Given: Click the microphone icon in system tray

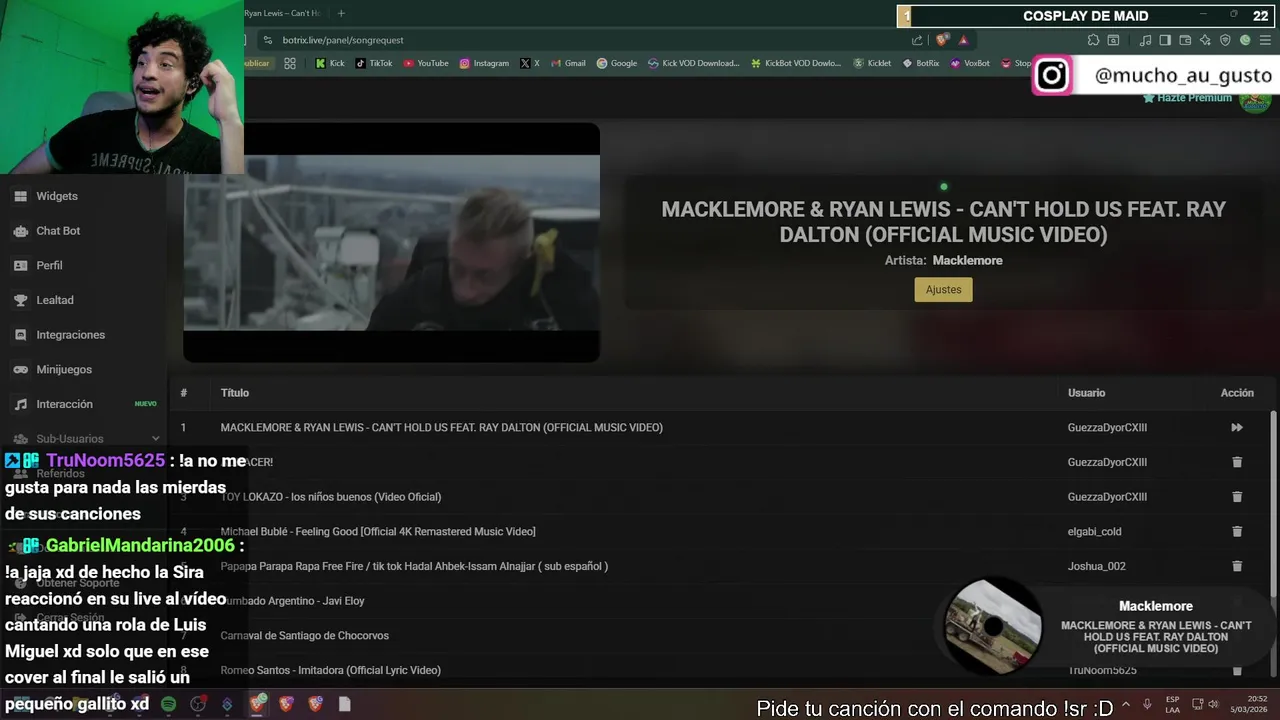Looking at the screenshot, I should [1147, 704].
